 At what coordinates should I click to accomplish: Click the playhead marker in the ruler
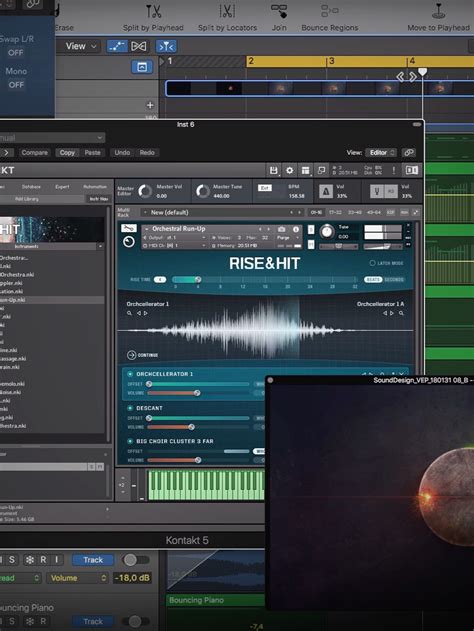(x=422, y=72)
